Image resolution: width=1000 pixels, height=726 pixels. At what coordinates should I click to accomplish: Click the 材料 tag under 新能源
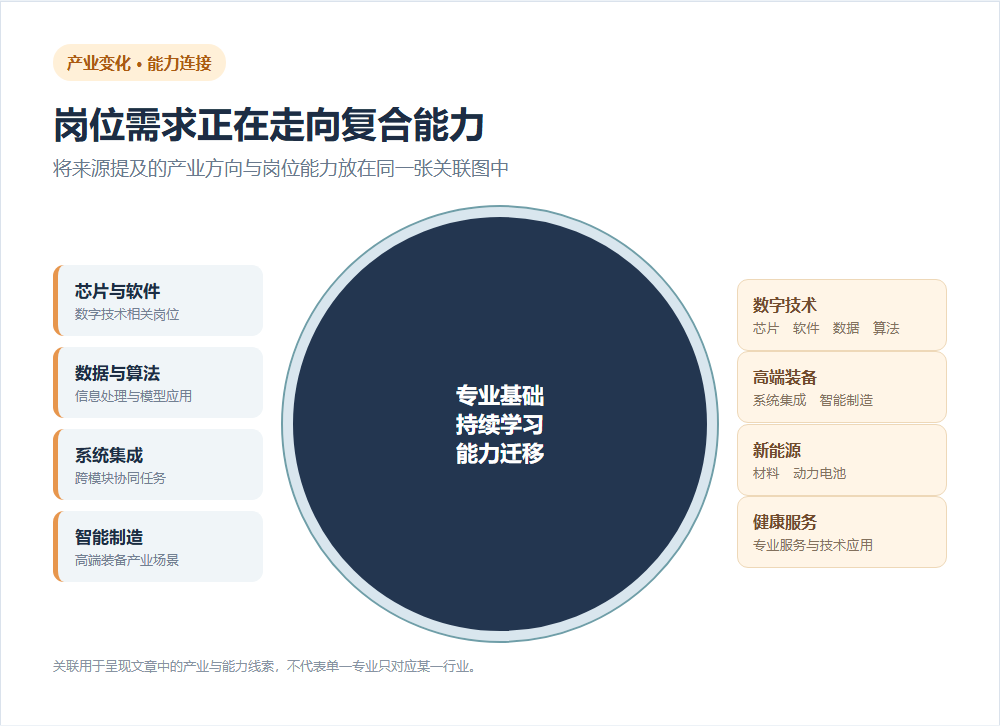coord(765,473)
